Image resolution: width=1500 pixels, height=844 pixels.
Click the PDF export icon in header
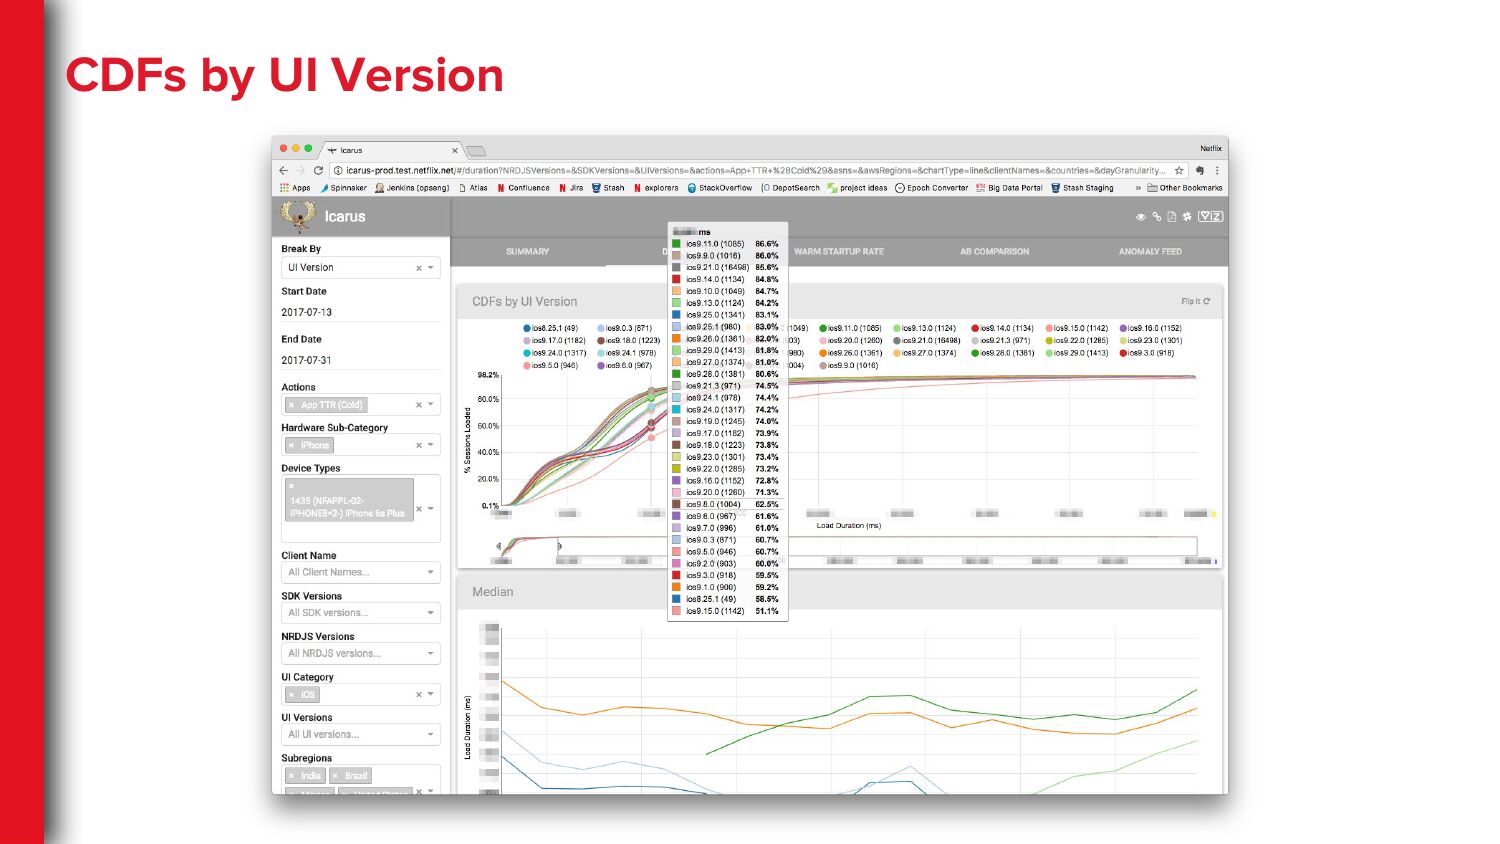(x=1172, y=217)
